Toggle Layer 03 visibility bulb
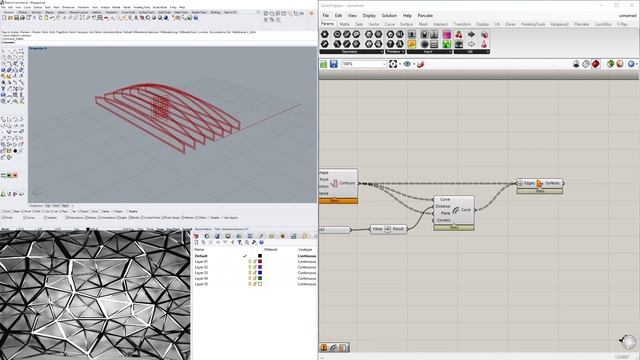The image size is (640, 360). (x=249, y=273)
